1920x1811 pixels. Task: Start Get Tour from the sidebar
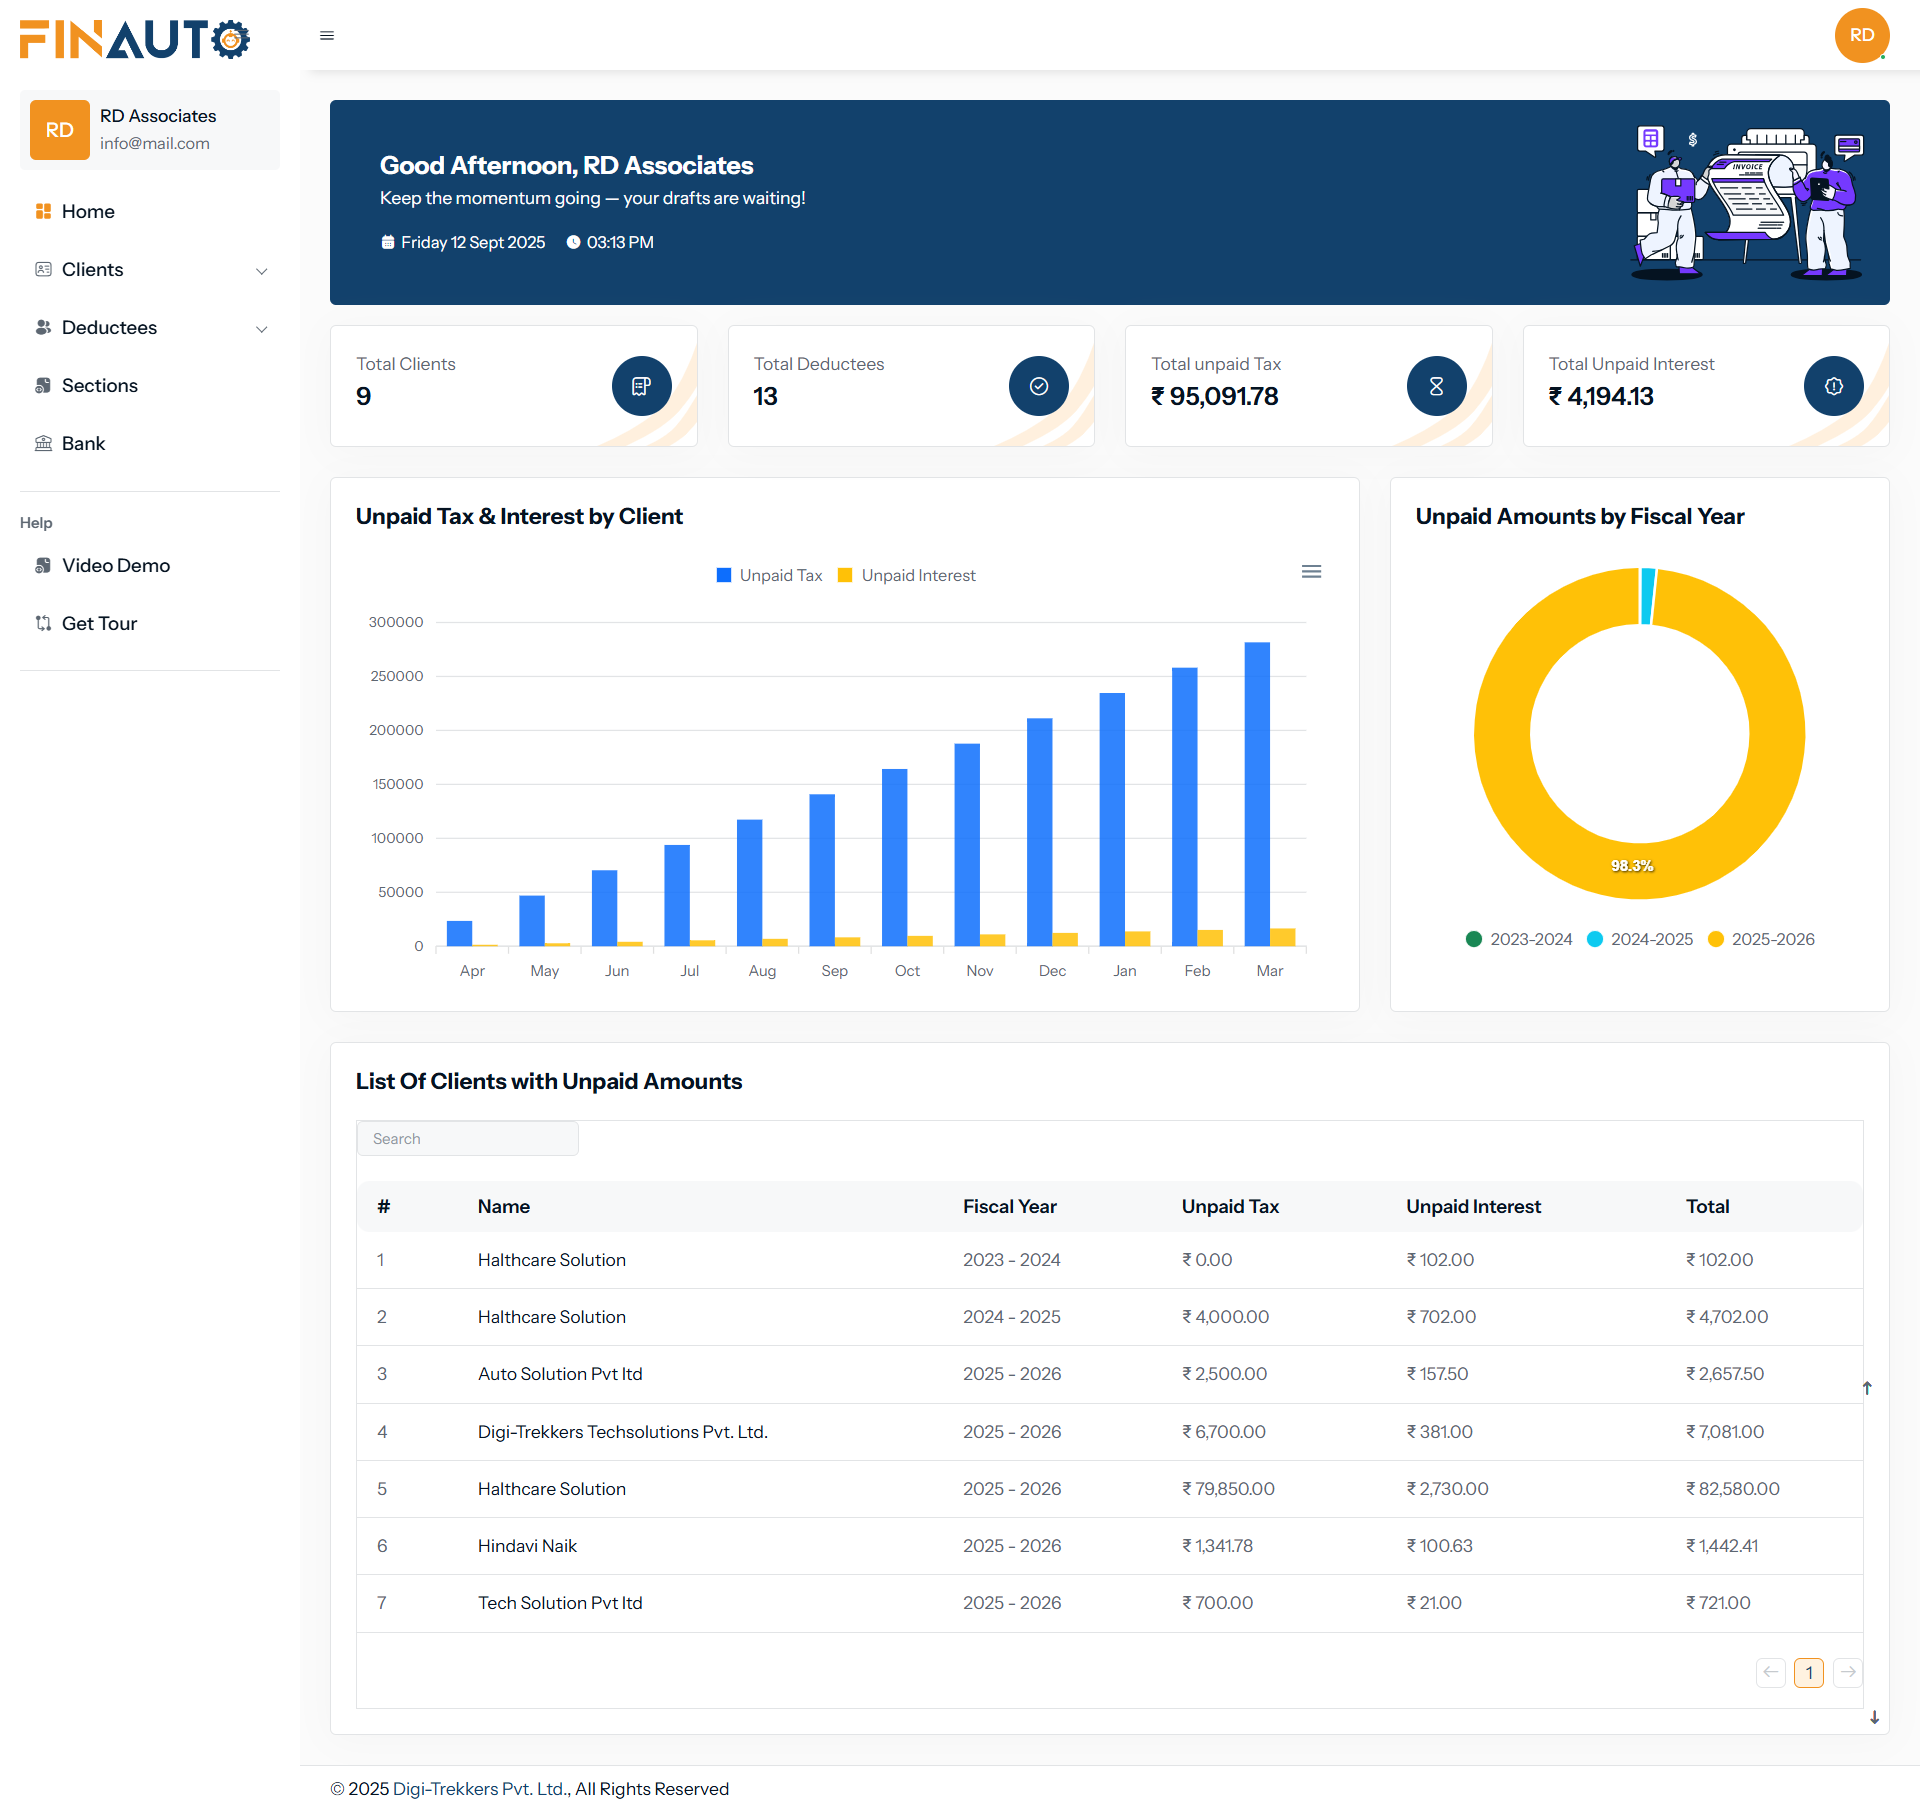(98, 623)
